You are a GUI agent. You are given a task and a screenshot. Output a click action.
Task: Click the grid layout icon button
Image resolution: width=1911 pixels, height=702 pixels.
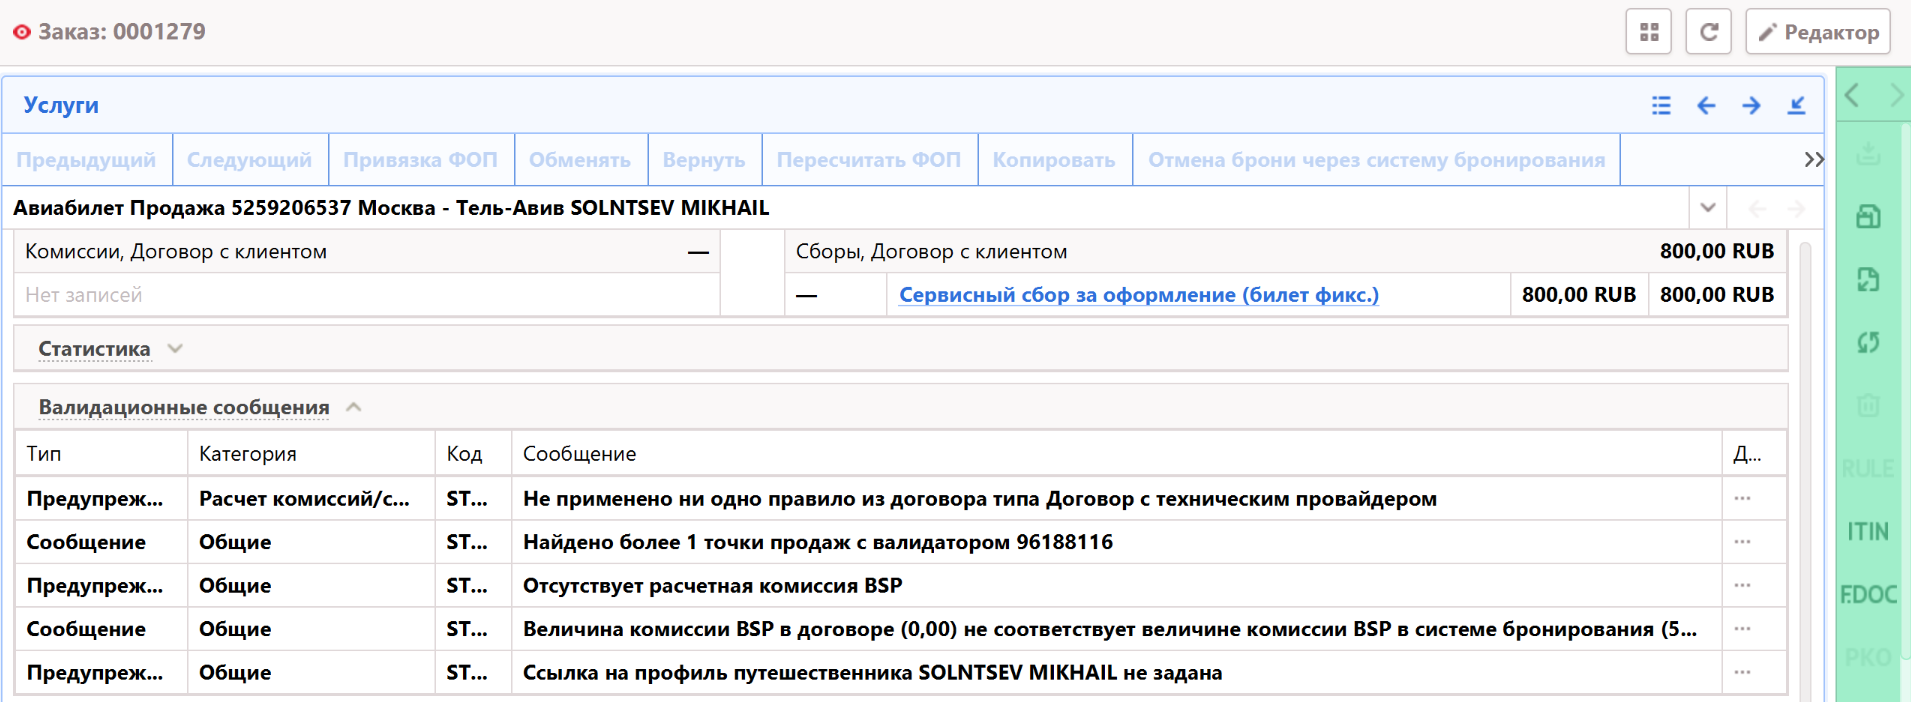(x=1649, y=32)
